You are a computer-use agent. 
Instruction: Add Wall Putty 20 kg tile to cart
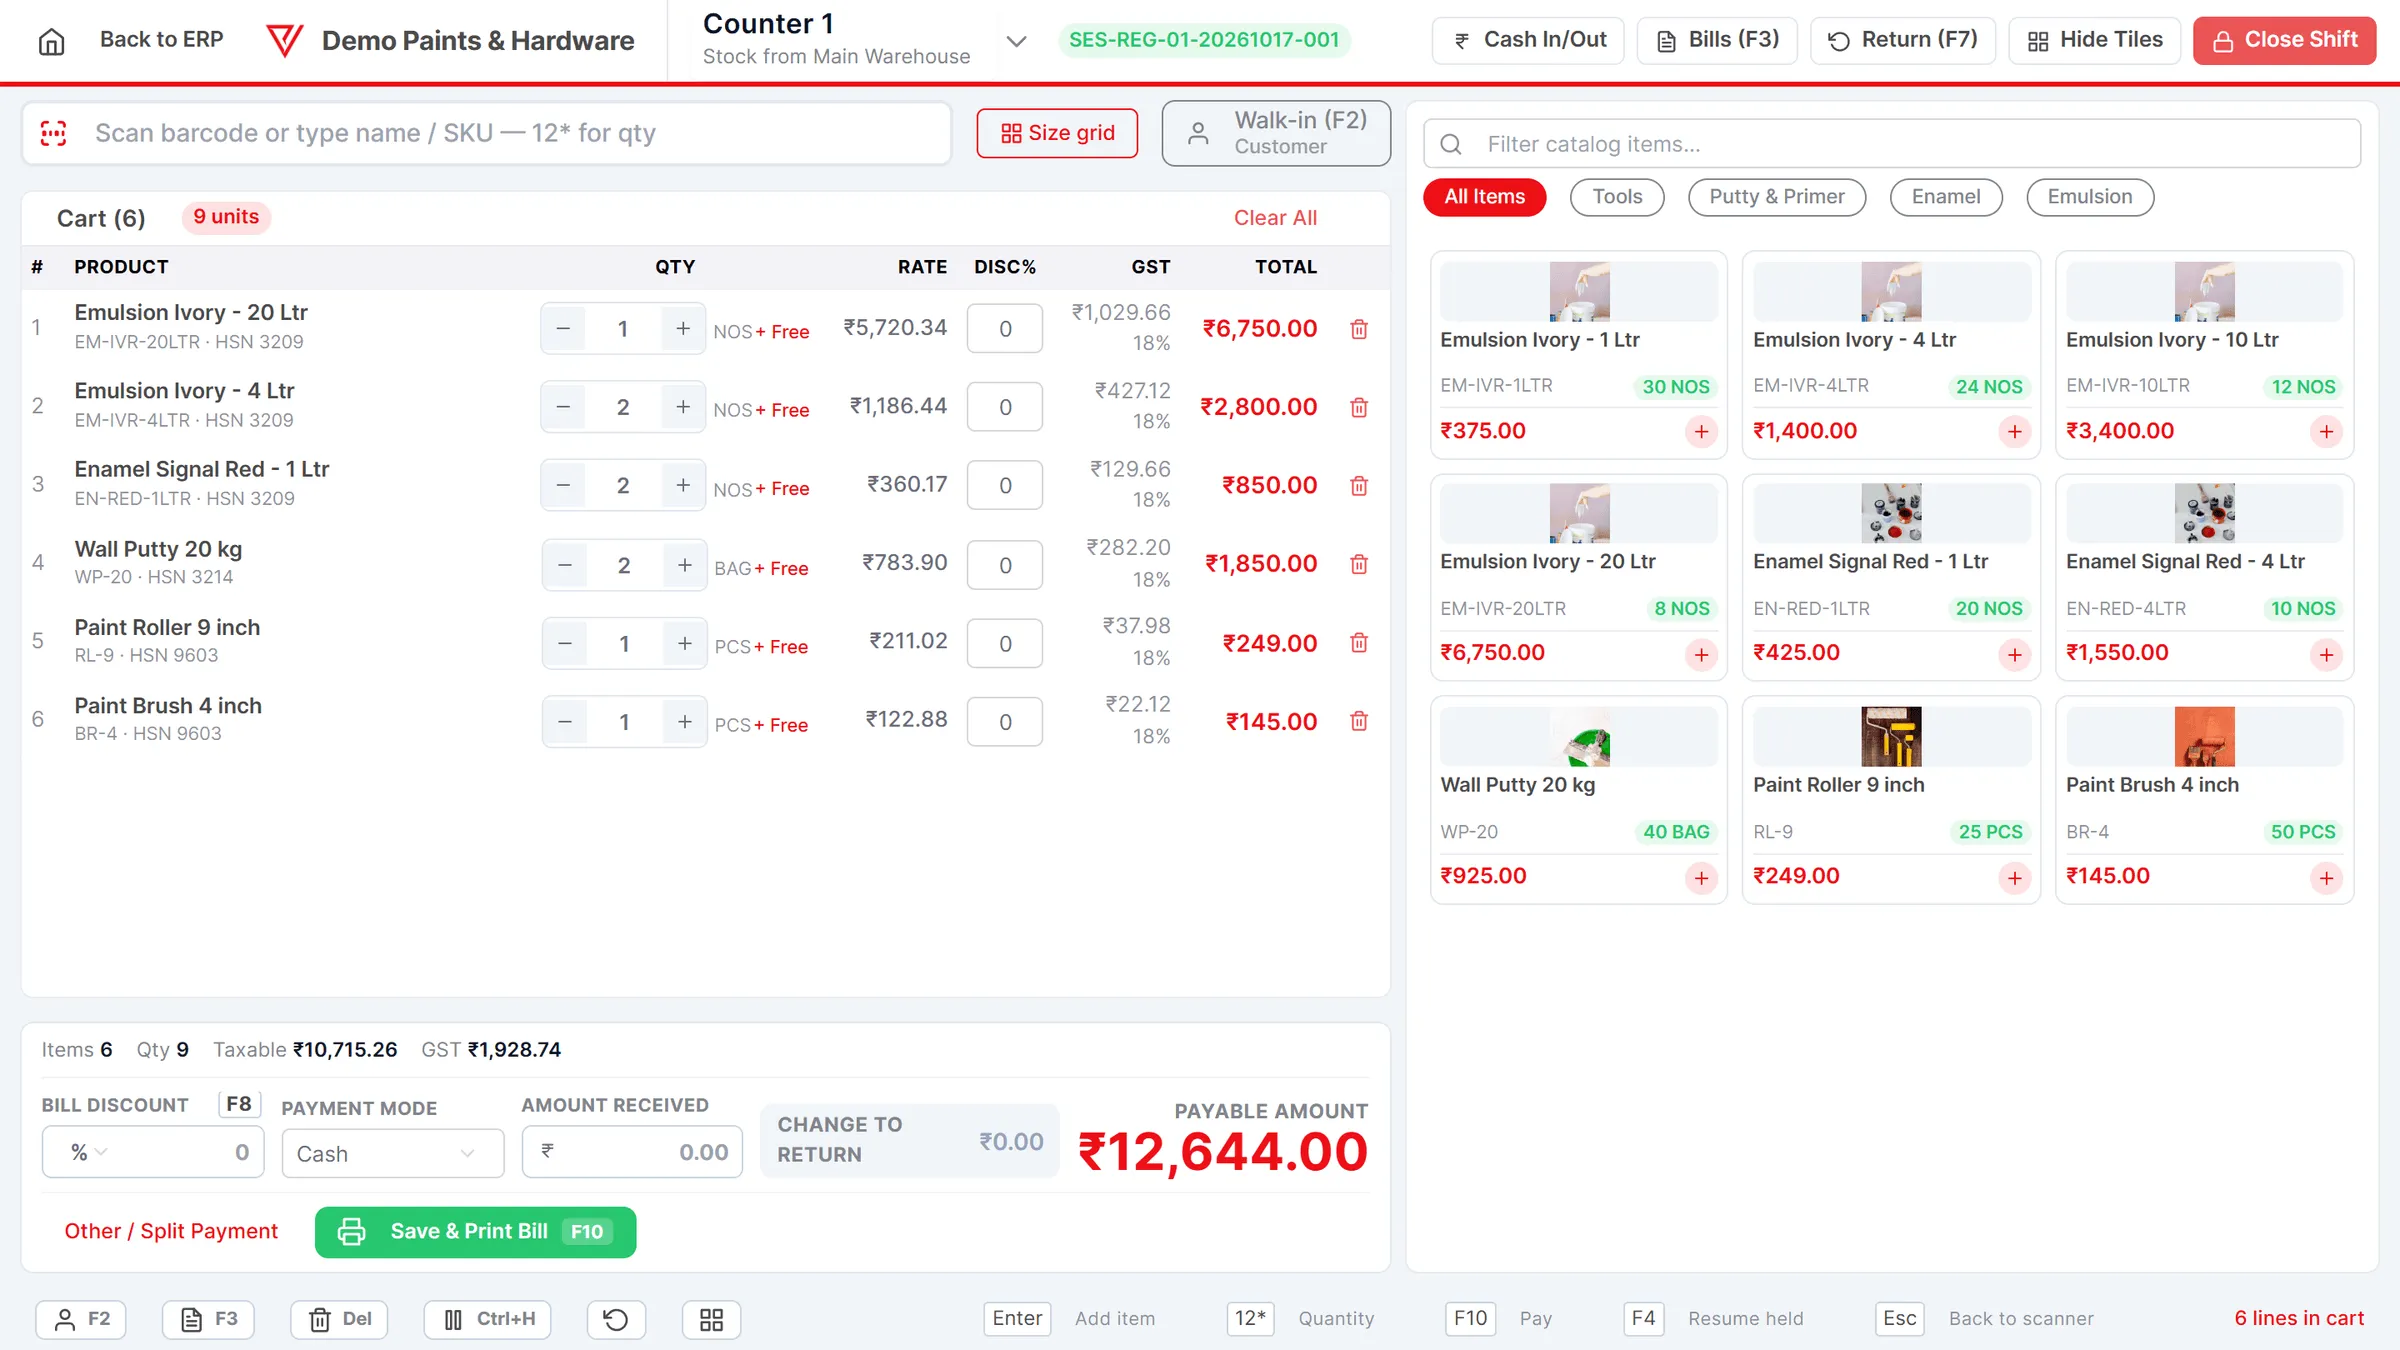tap(1701, 878)
